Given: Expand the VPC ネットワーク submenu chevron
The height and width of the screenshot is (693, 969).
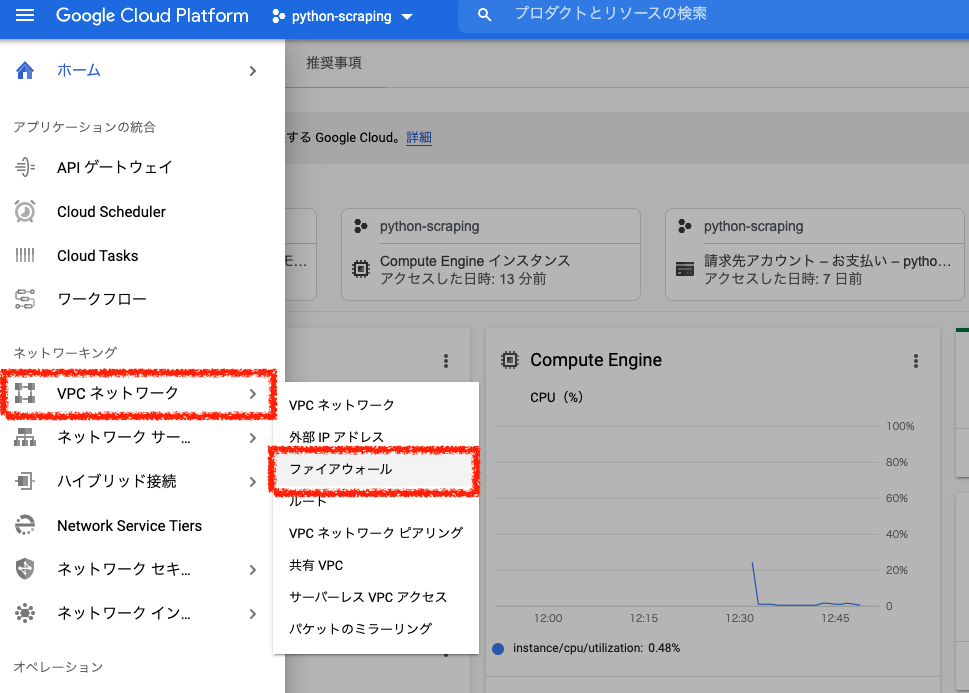Looking at the screenshot, I should click(x=253, y=394).
